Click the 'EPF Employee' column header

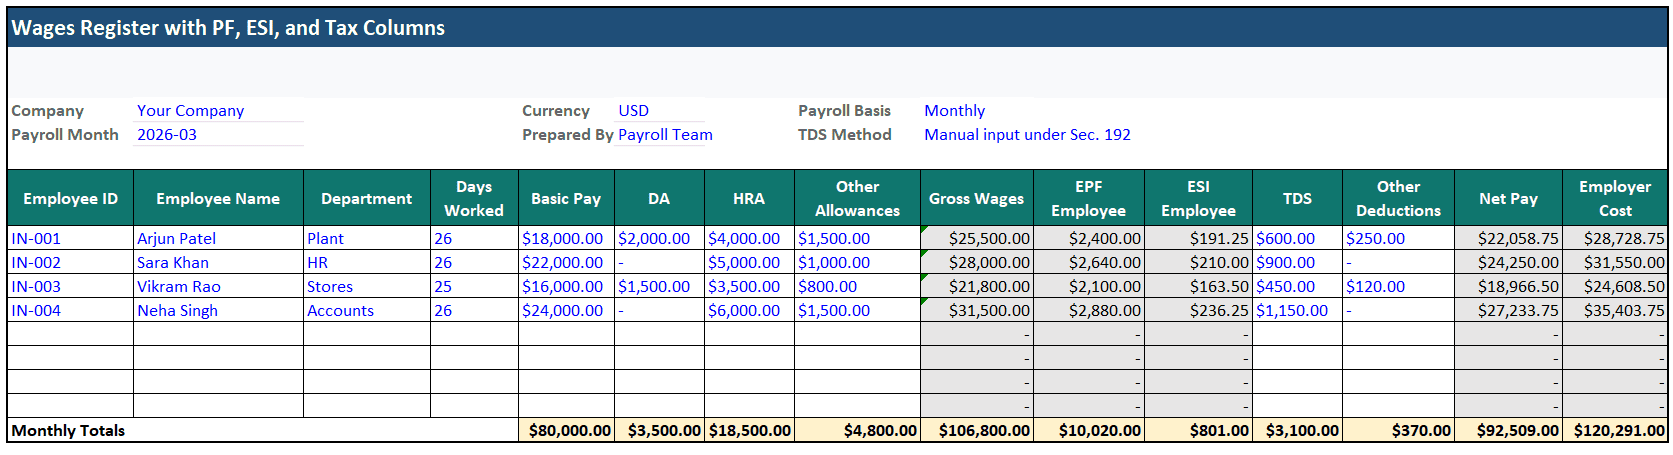click(x=1088, y=198)
